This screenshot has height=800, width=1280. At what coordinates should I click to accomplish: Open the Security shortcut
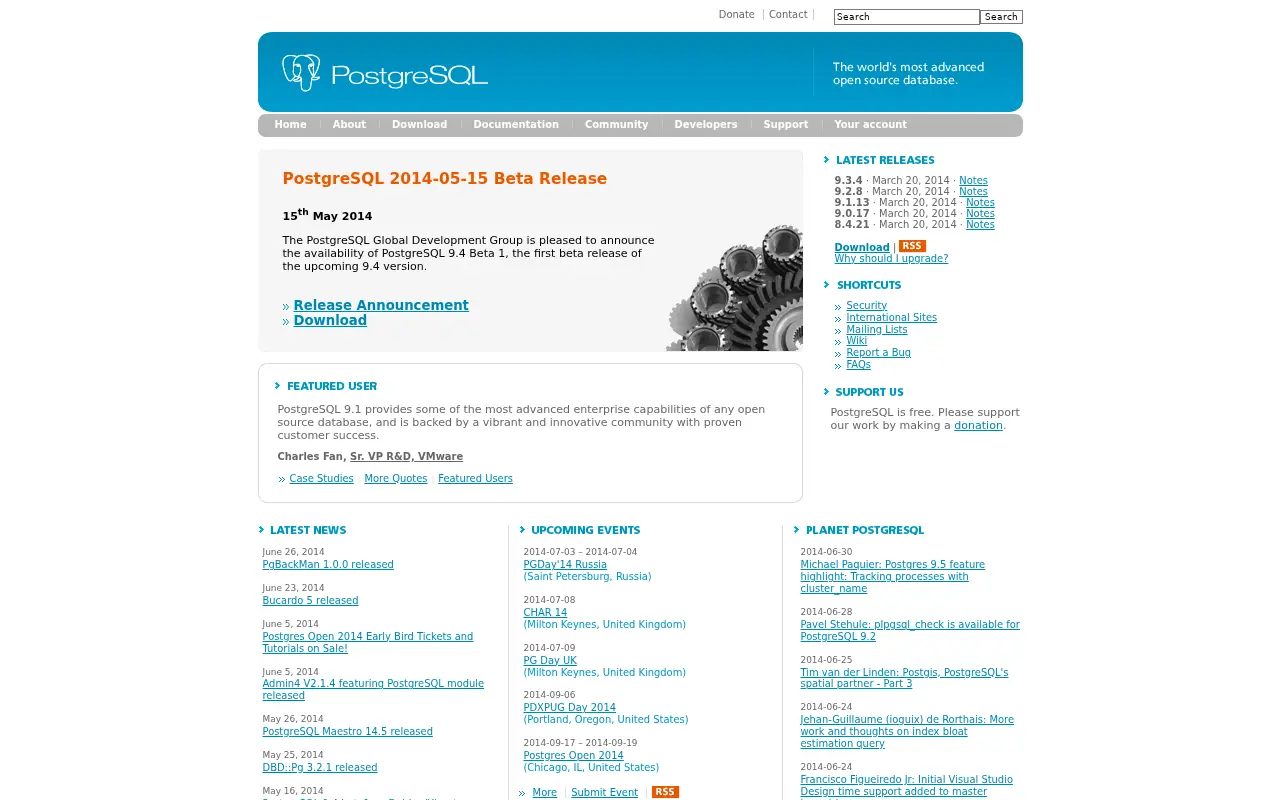tap(866, 306)
